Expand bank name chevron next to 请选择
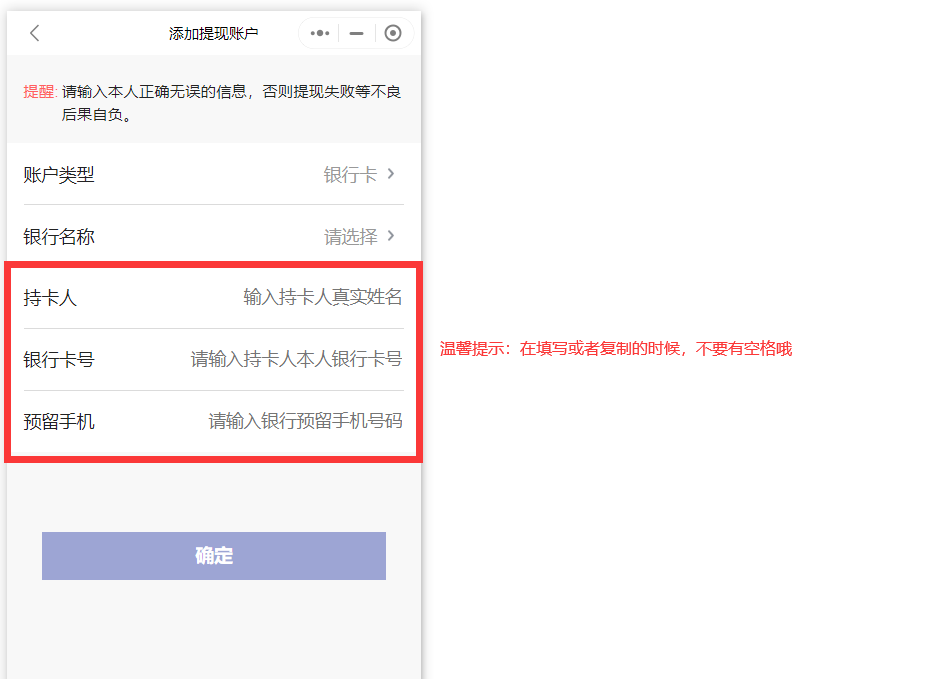The image size is (952, 679). [x=391, y=236]
